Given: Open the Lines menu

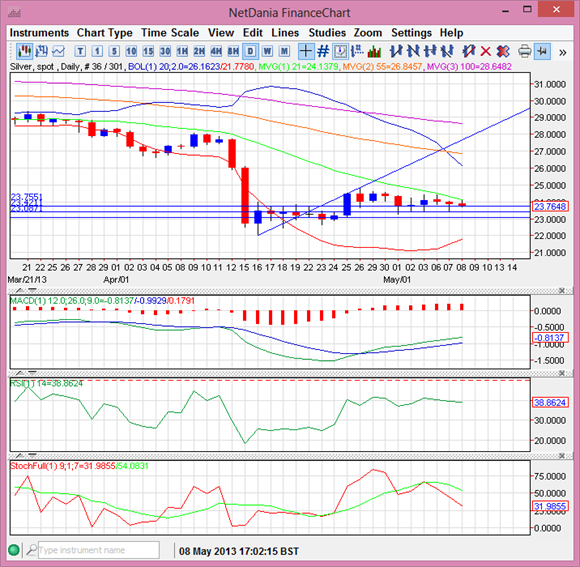Looking at the screenshot, I should (x=285, y=33).
